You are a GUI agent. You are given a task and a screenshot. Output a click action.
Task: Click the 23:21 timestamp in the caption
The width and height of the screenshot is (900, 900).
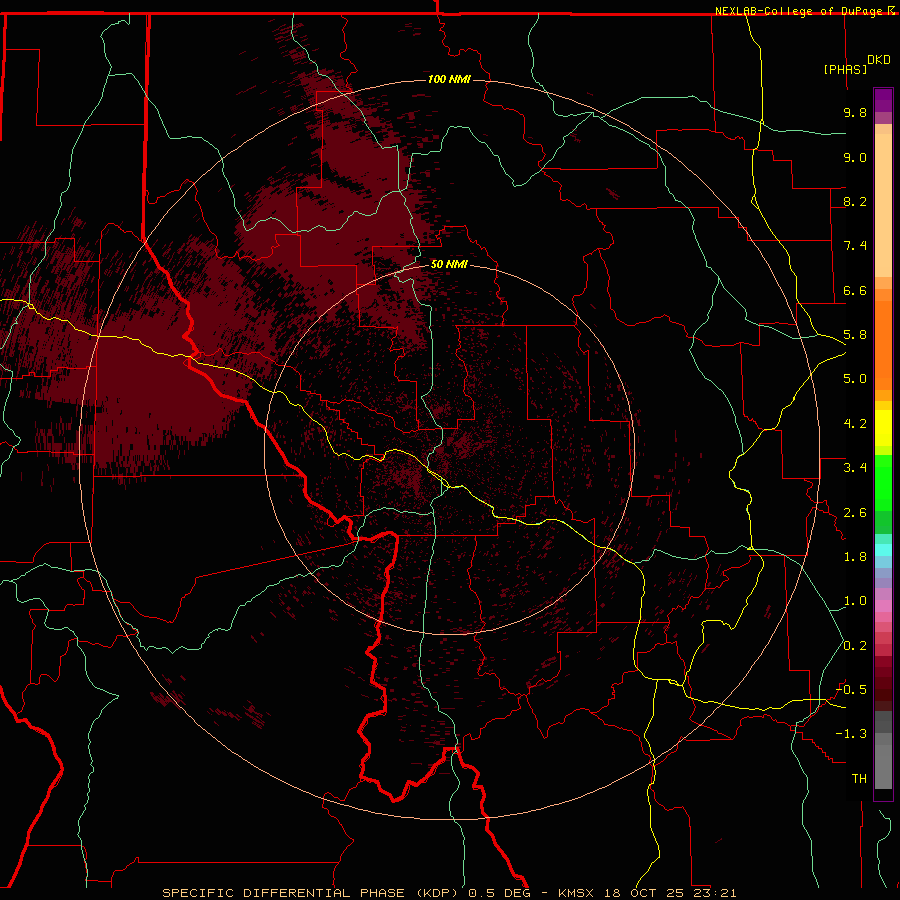(714, 893)
